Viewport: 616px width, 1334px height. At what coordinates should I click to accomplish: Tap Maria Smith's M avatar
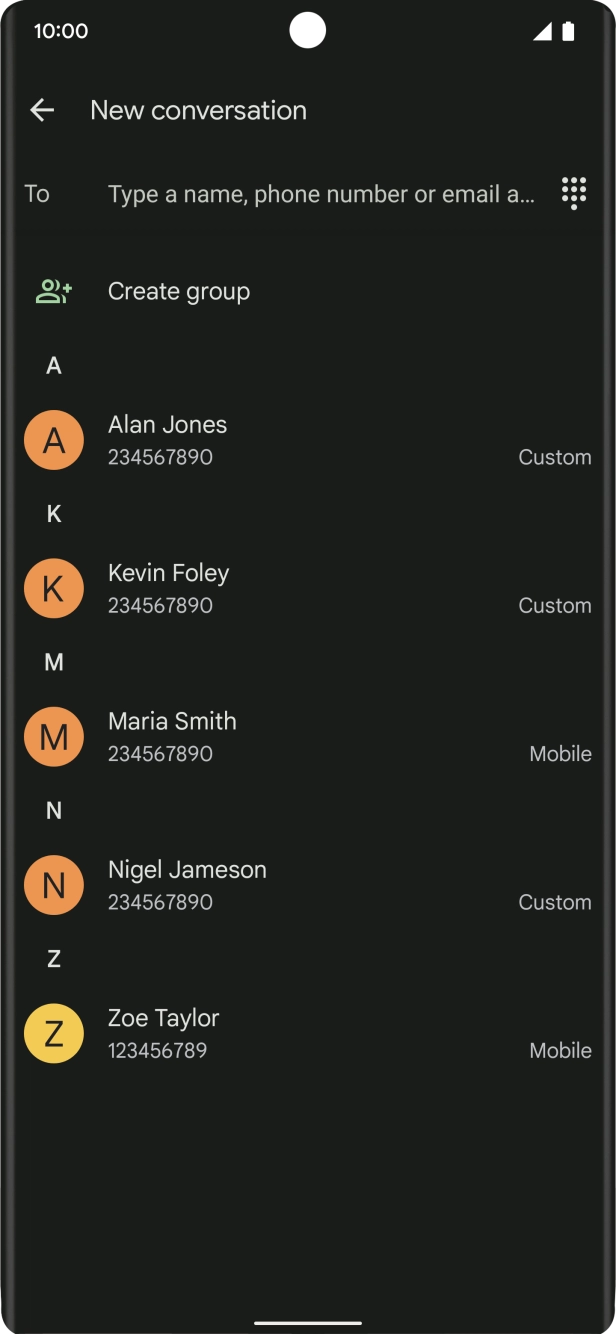[54, 737]
